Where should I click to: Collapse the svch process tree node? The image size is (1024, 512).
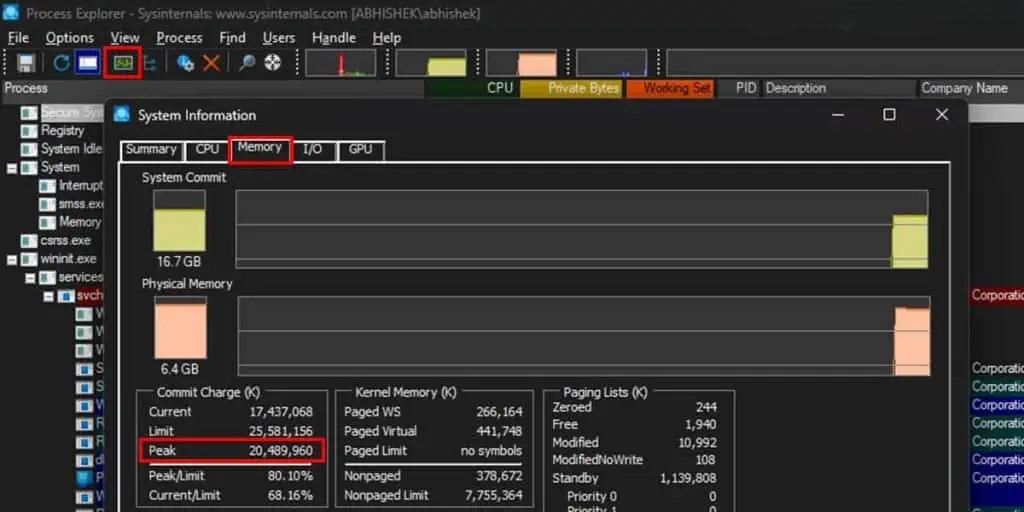click(48, 296)
